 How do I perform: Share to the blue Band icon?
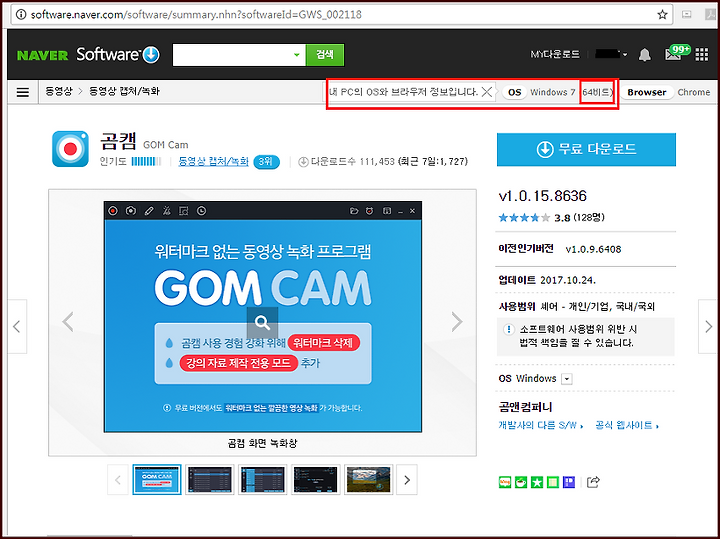pos(569,482)
